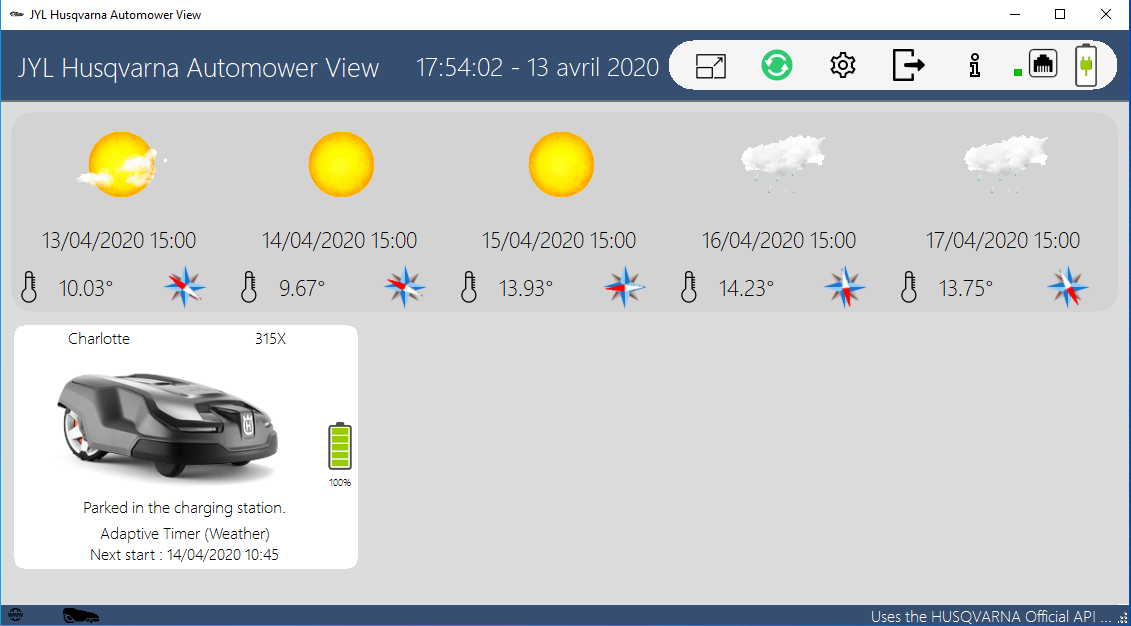Image resolution: width=1131 pixels, height=626 pixels.
Task: Click the app icon in the title bar
Action: tap(17, 14)
